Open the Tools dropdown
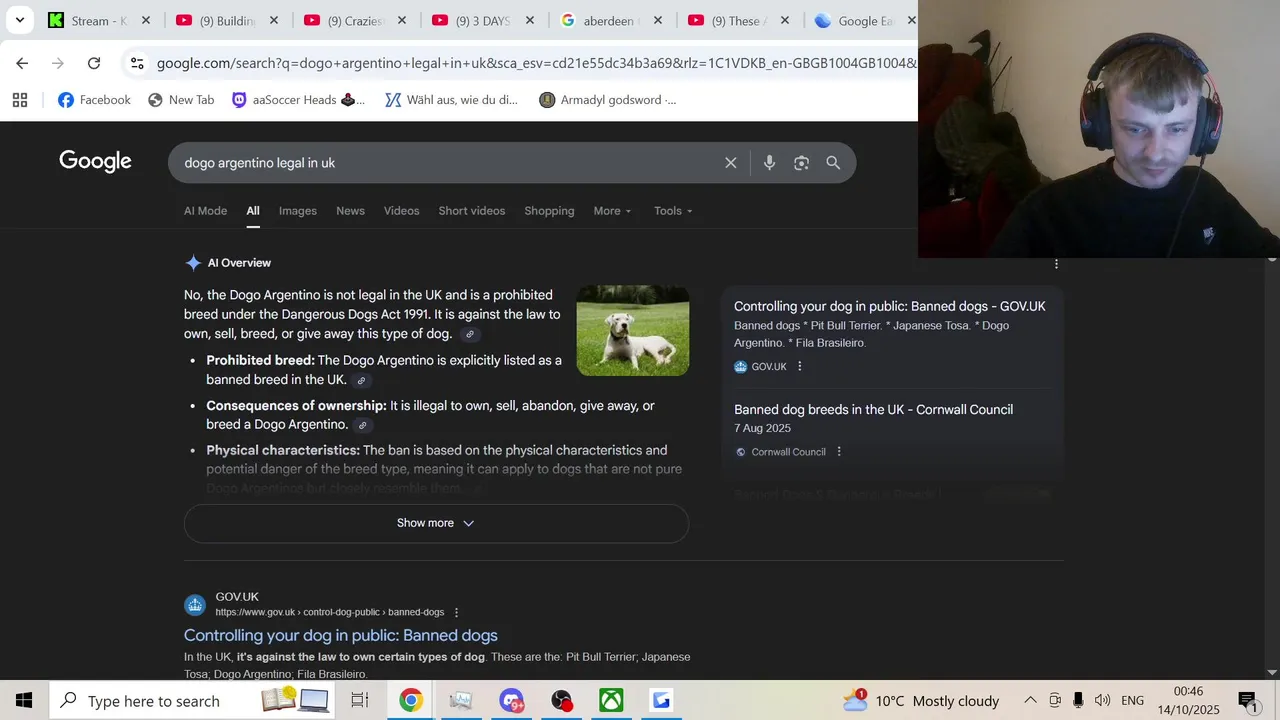The width and height of the screenshot is (1280, 720). point(673,211)
